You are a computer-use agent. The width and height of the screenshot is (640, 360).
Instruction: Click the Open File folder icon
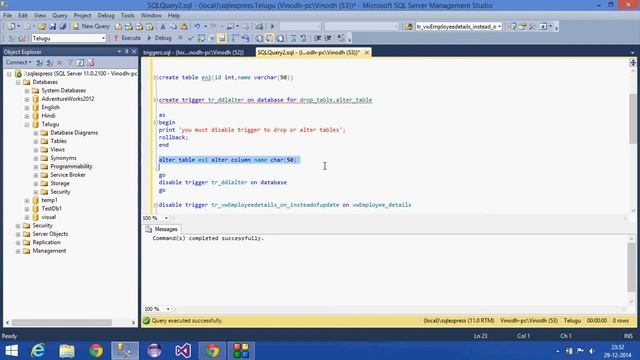[42, 27]
